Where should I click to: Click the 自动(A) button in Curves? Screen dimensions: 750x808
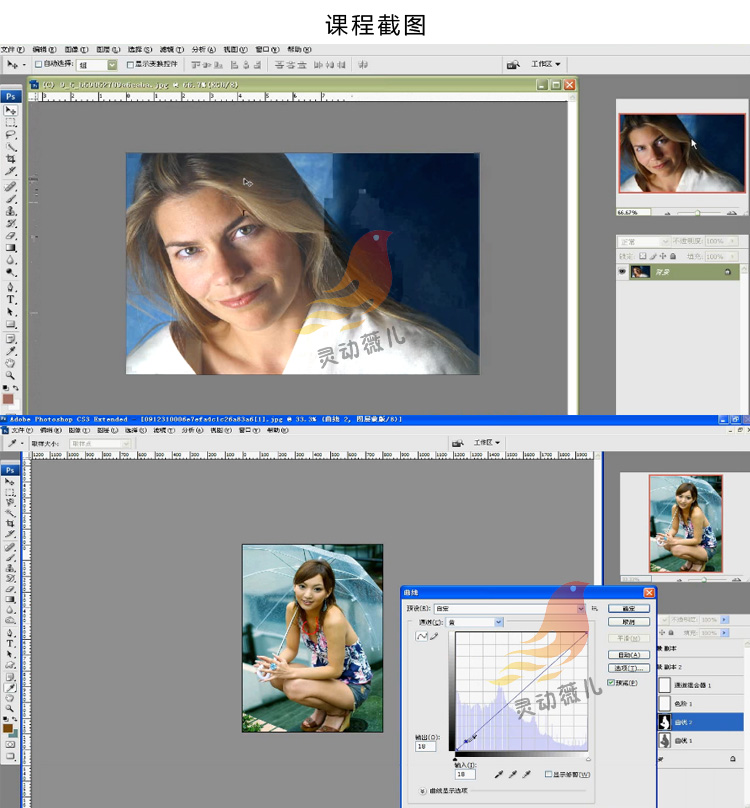pyautogui.click(x=628, y=654)
